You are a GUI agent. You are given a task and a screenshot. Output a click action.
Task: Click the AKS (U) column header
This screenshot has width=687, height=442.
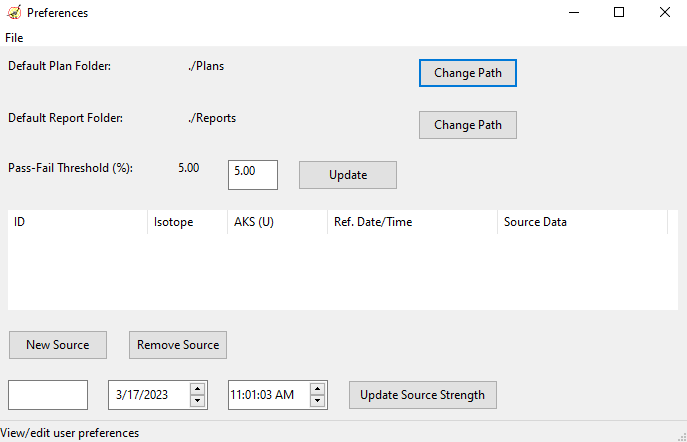[277, 222]
